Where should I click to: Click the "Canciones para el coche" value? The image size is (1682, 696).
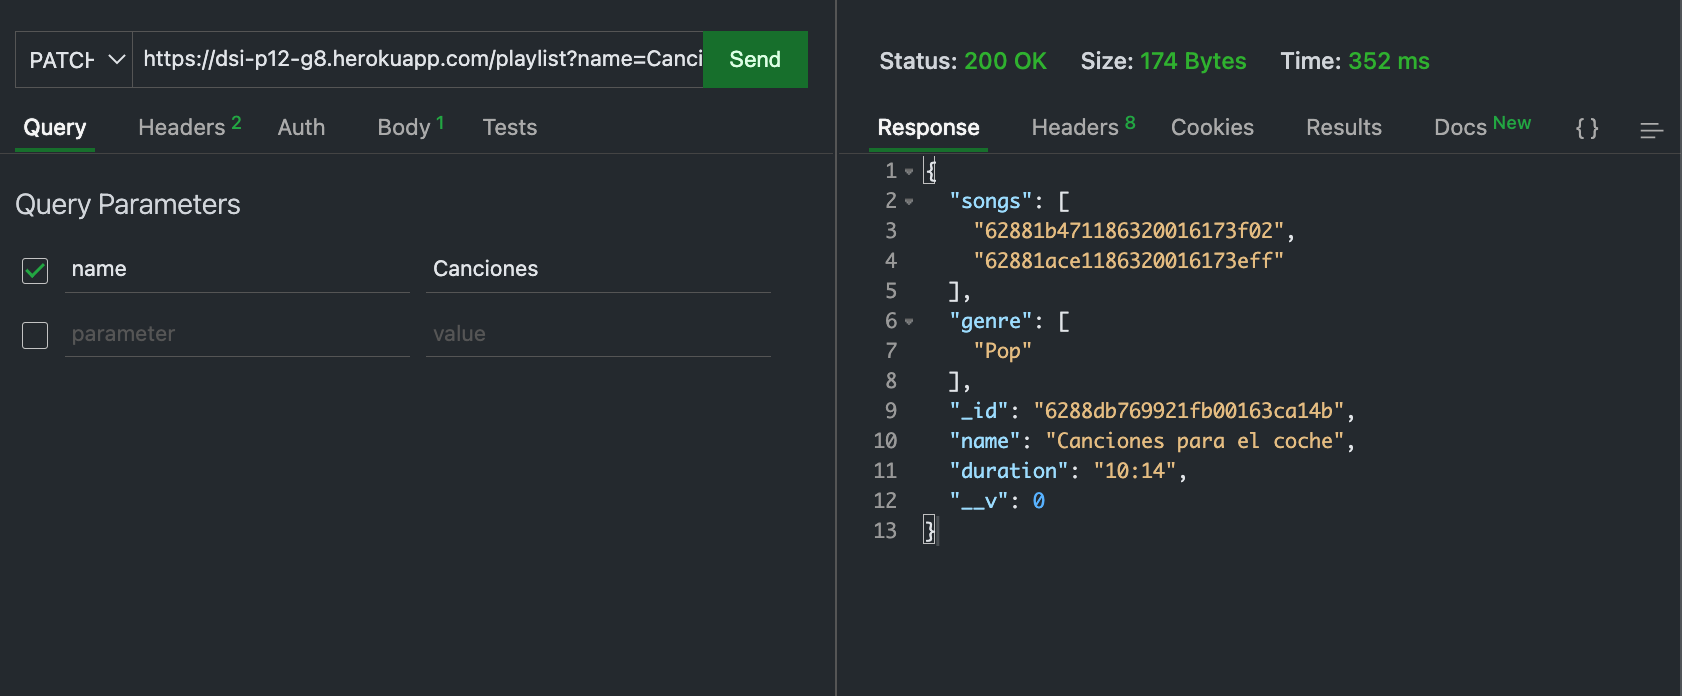tap(1195, 441)
